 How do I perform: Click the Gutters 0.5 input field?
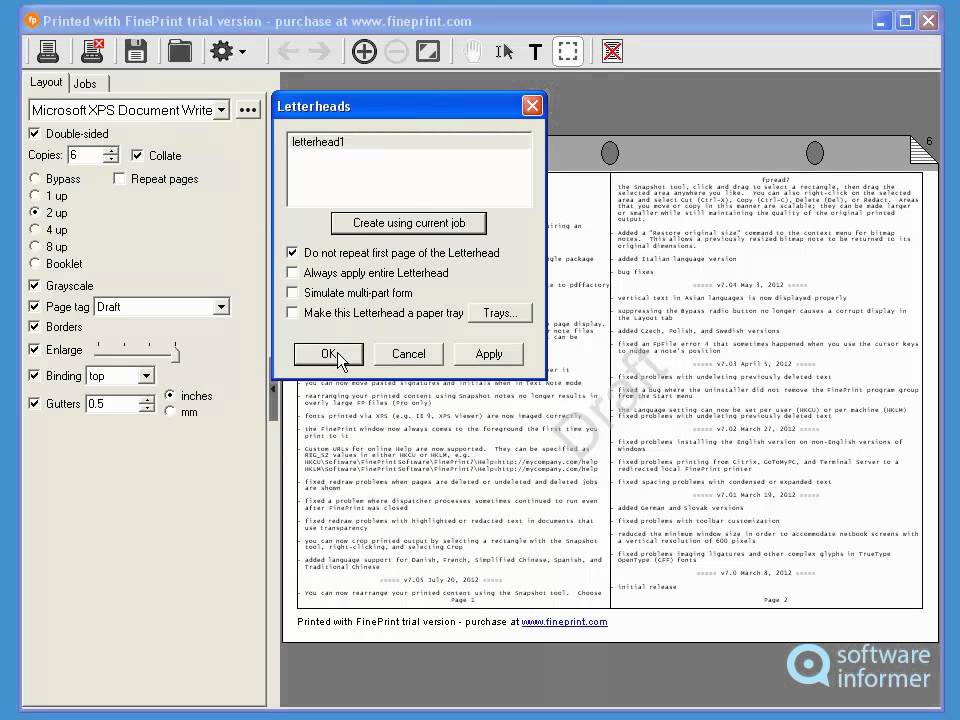tap(112, 403)
